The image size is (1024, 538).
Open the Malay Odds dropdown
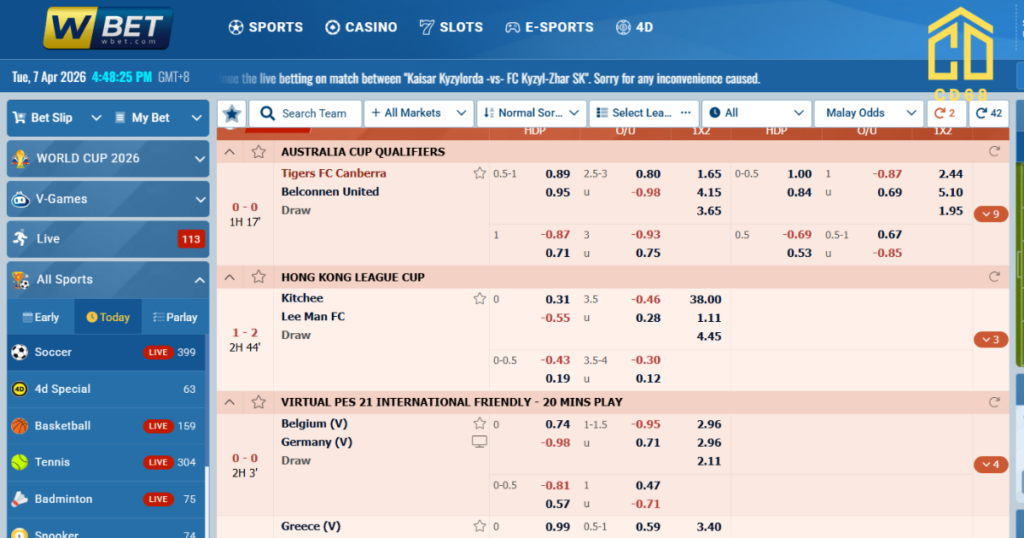point(866,114)
